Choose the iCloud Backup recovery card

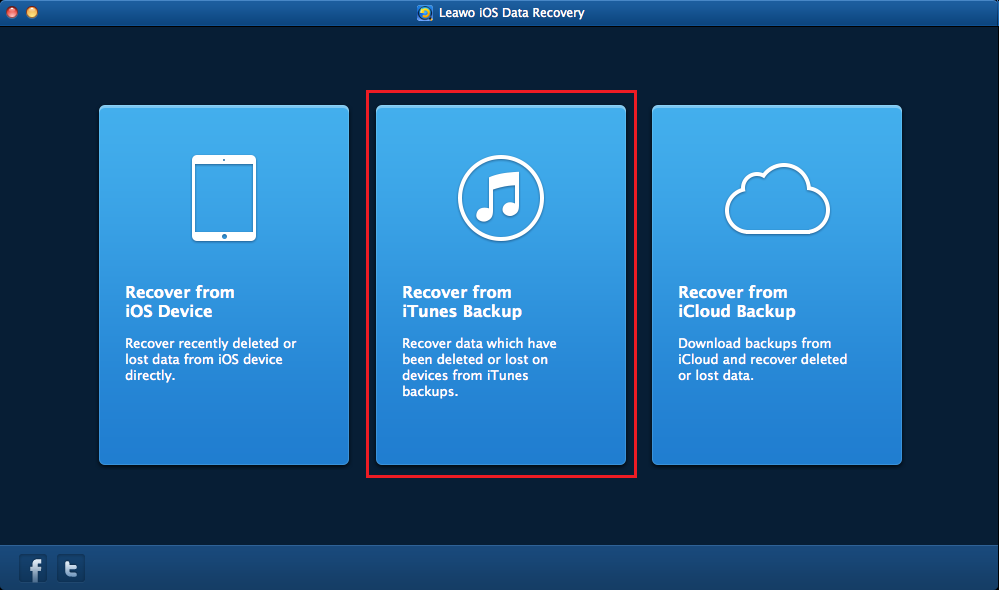pyautogui.click(x=777, y=420)
